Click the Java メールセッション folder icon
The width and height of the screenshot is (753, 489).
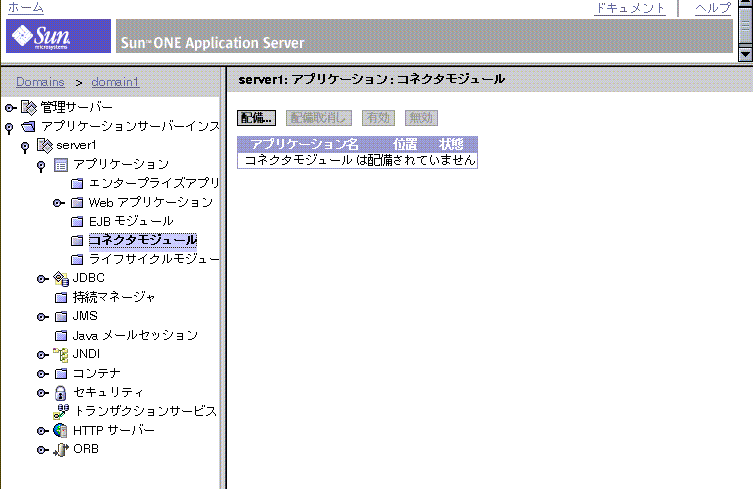click(x=61, y=336)
